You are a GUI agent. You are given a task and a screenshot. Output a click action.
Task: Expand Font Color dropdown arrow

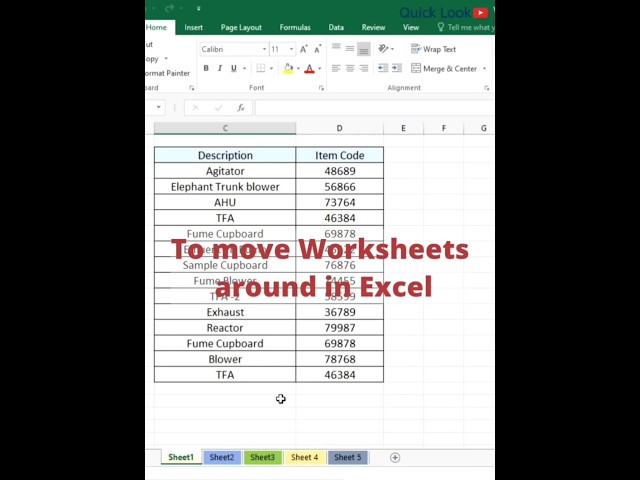click(320, 68)
